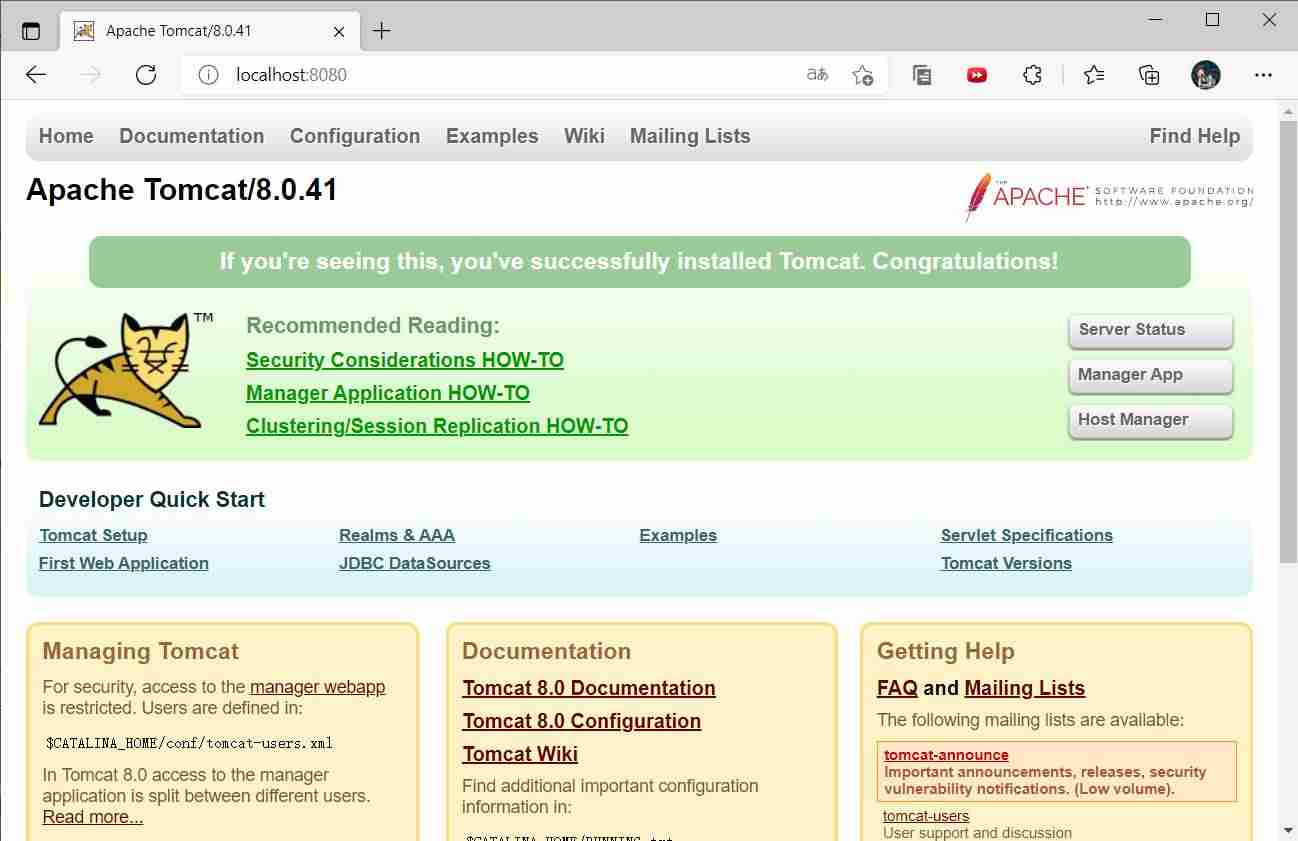Open Manager Application HOW-TO link
The height and width of the screenshot is (841, 1298).
click(x=388, y=393)
